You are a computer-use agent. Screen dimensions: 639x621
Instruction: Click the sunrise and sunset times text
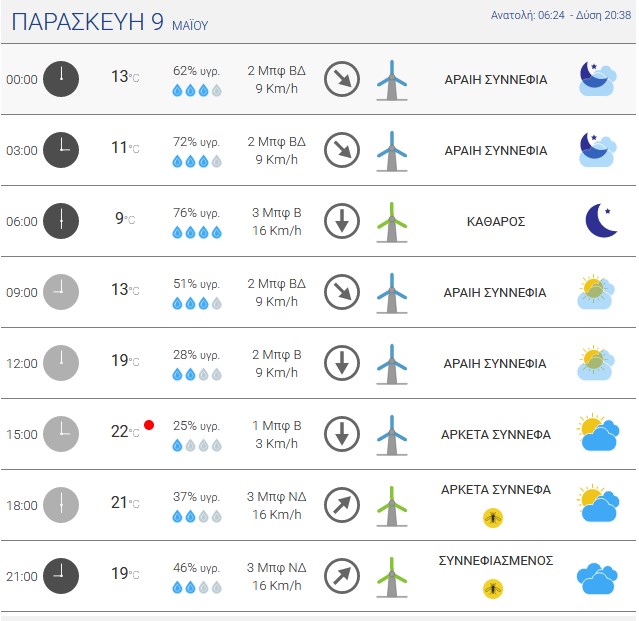click(x=560, y=15)
